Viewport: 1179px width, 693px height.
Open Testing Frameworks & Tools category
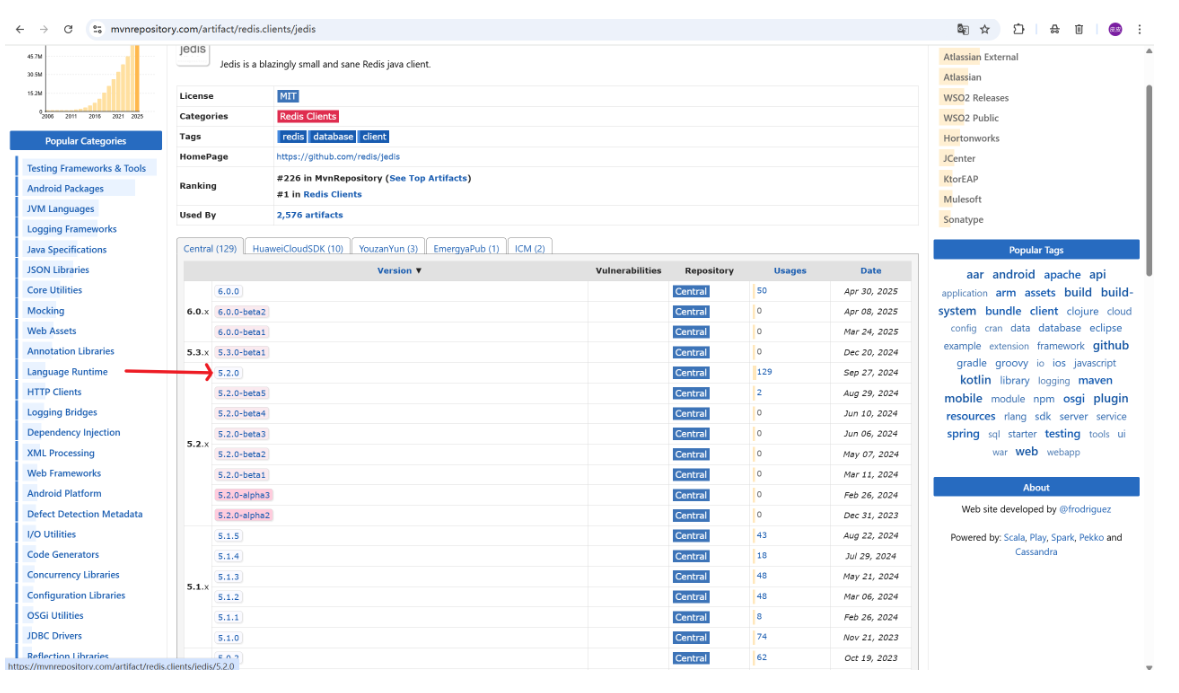pos(86,168)
